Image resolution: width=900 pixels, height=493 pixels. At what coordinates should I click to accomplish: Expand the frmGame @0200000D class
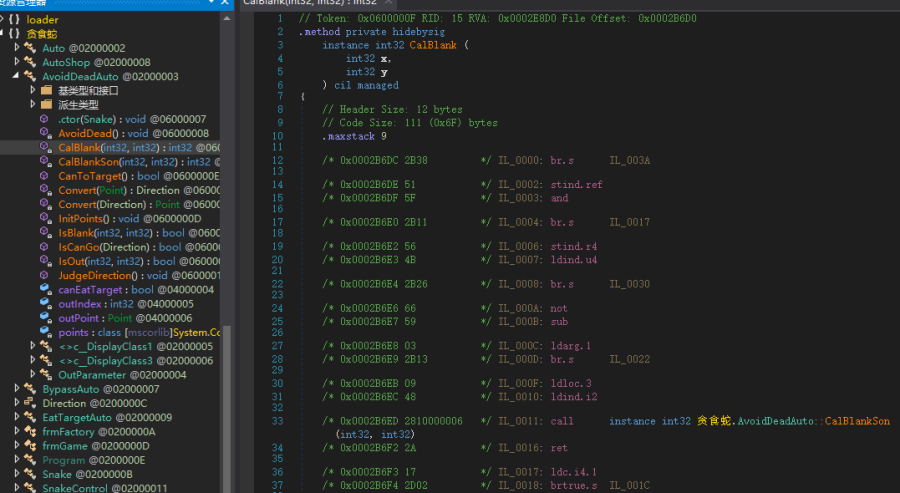coord(17,445)
